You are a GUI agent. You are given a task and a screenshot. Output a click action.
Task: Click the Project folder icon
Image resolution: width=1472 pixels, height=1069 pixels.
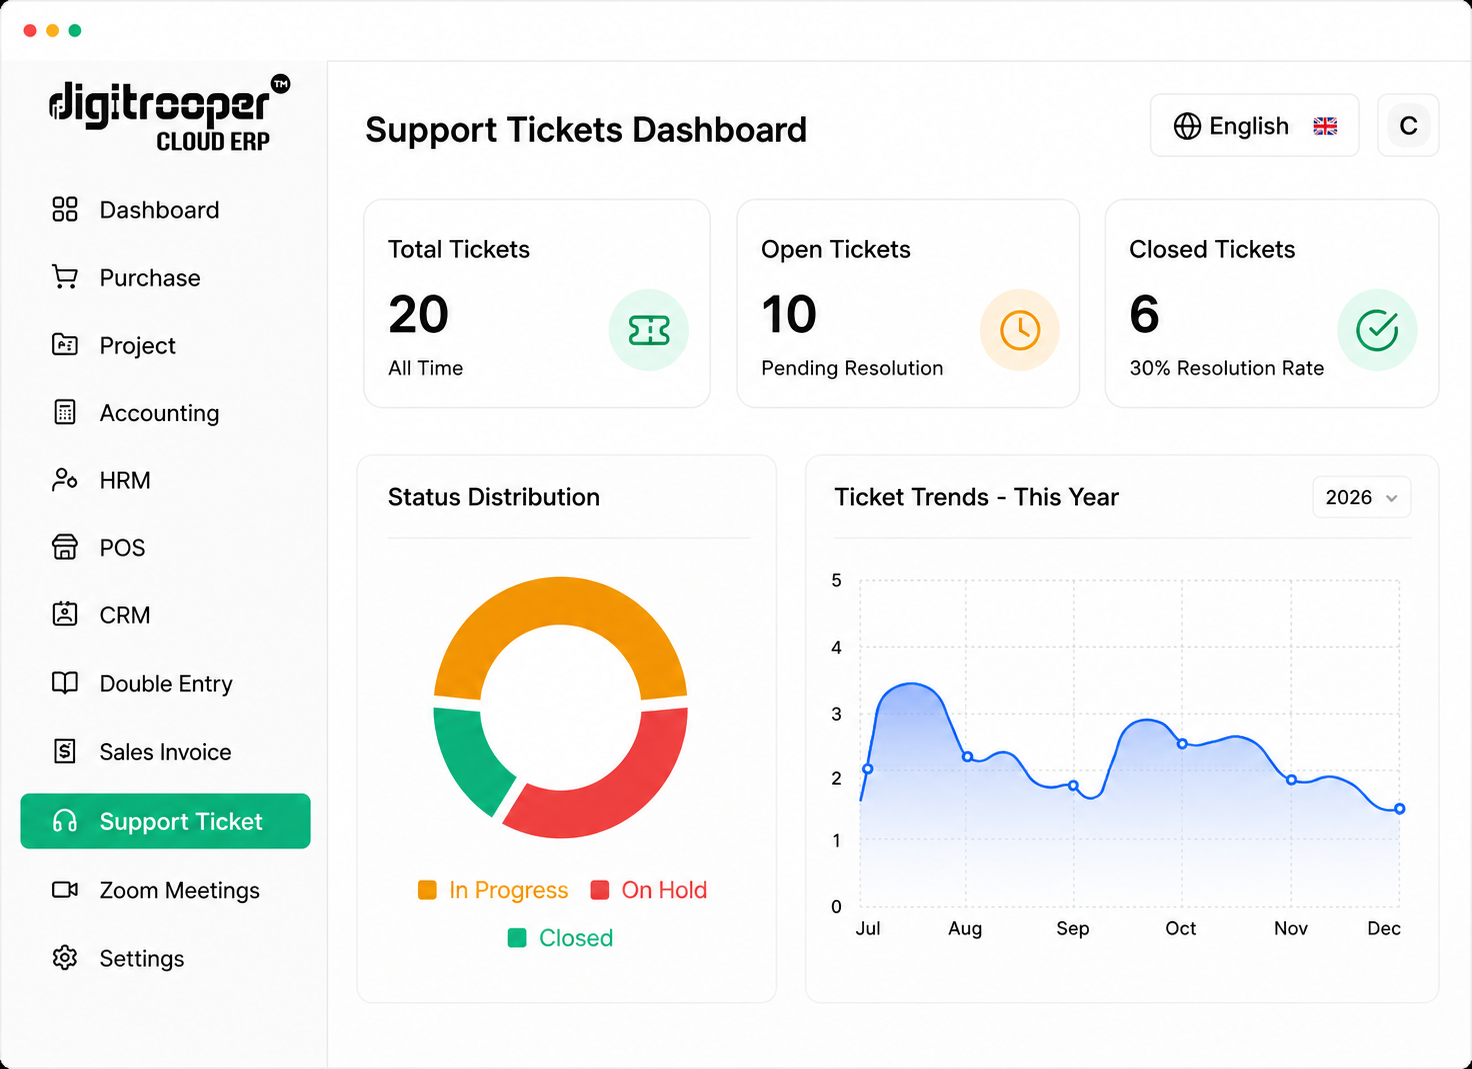pyautogui.click(x=65, y=345)
